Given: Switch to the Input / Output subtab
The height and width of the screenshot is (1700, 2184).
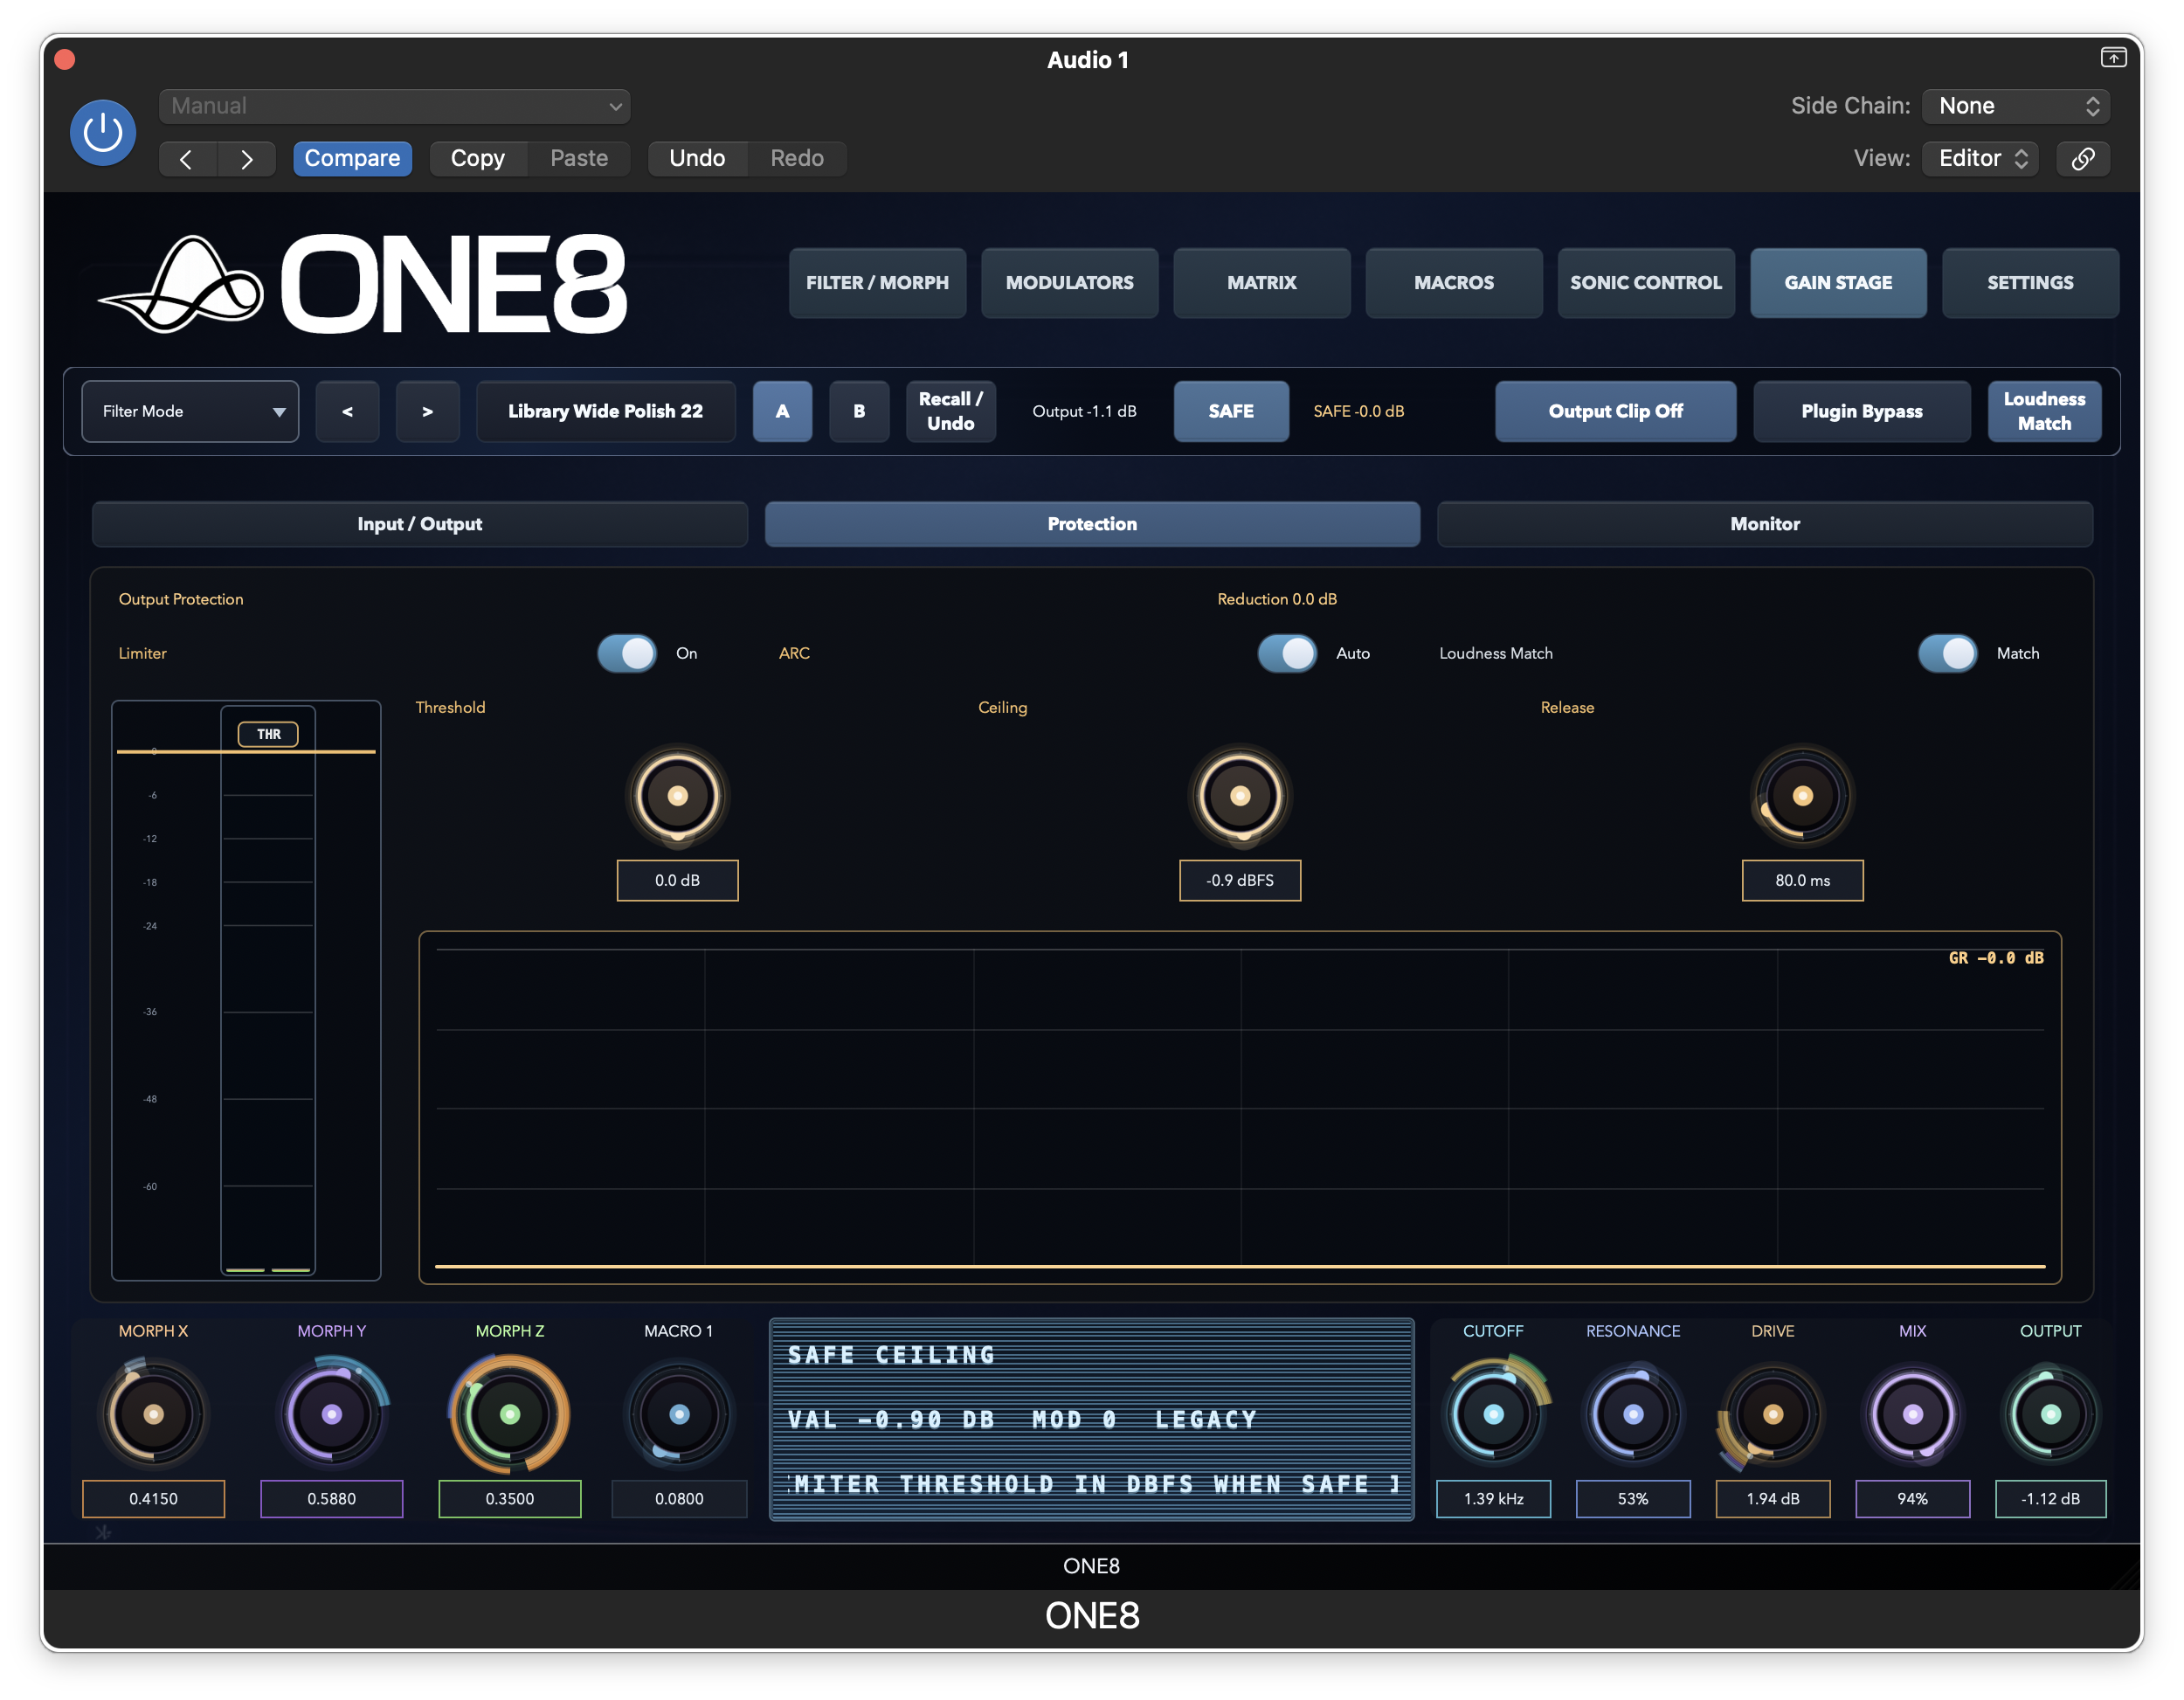Looking at the screenshot, I should 419,524.
